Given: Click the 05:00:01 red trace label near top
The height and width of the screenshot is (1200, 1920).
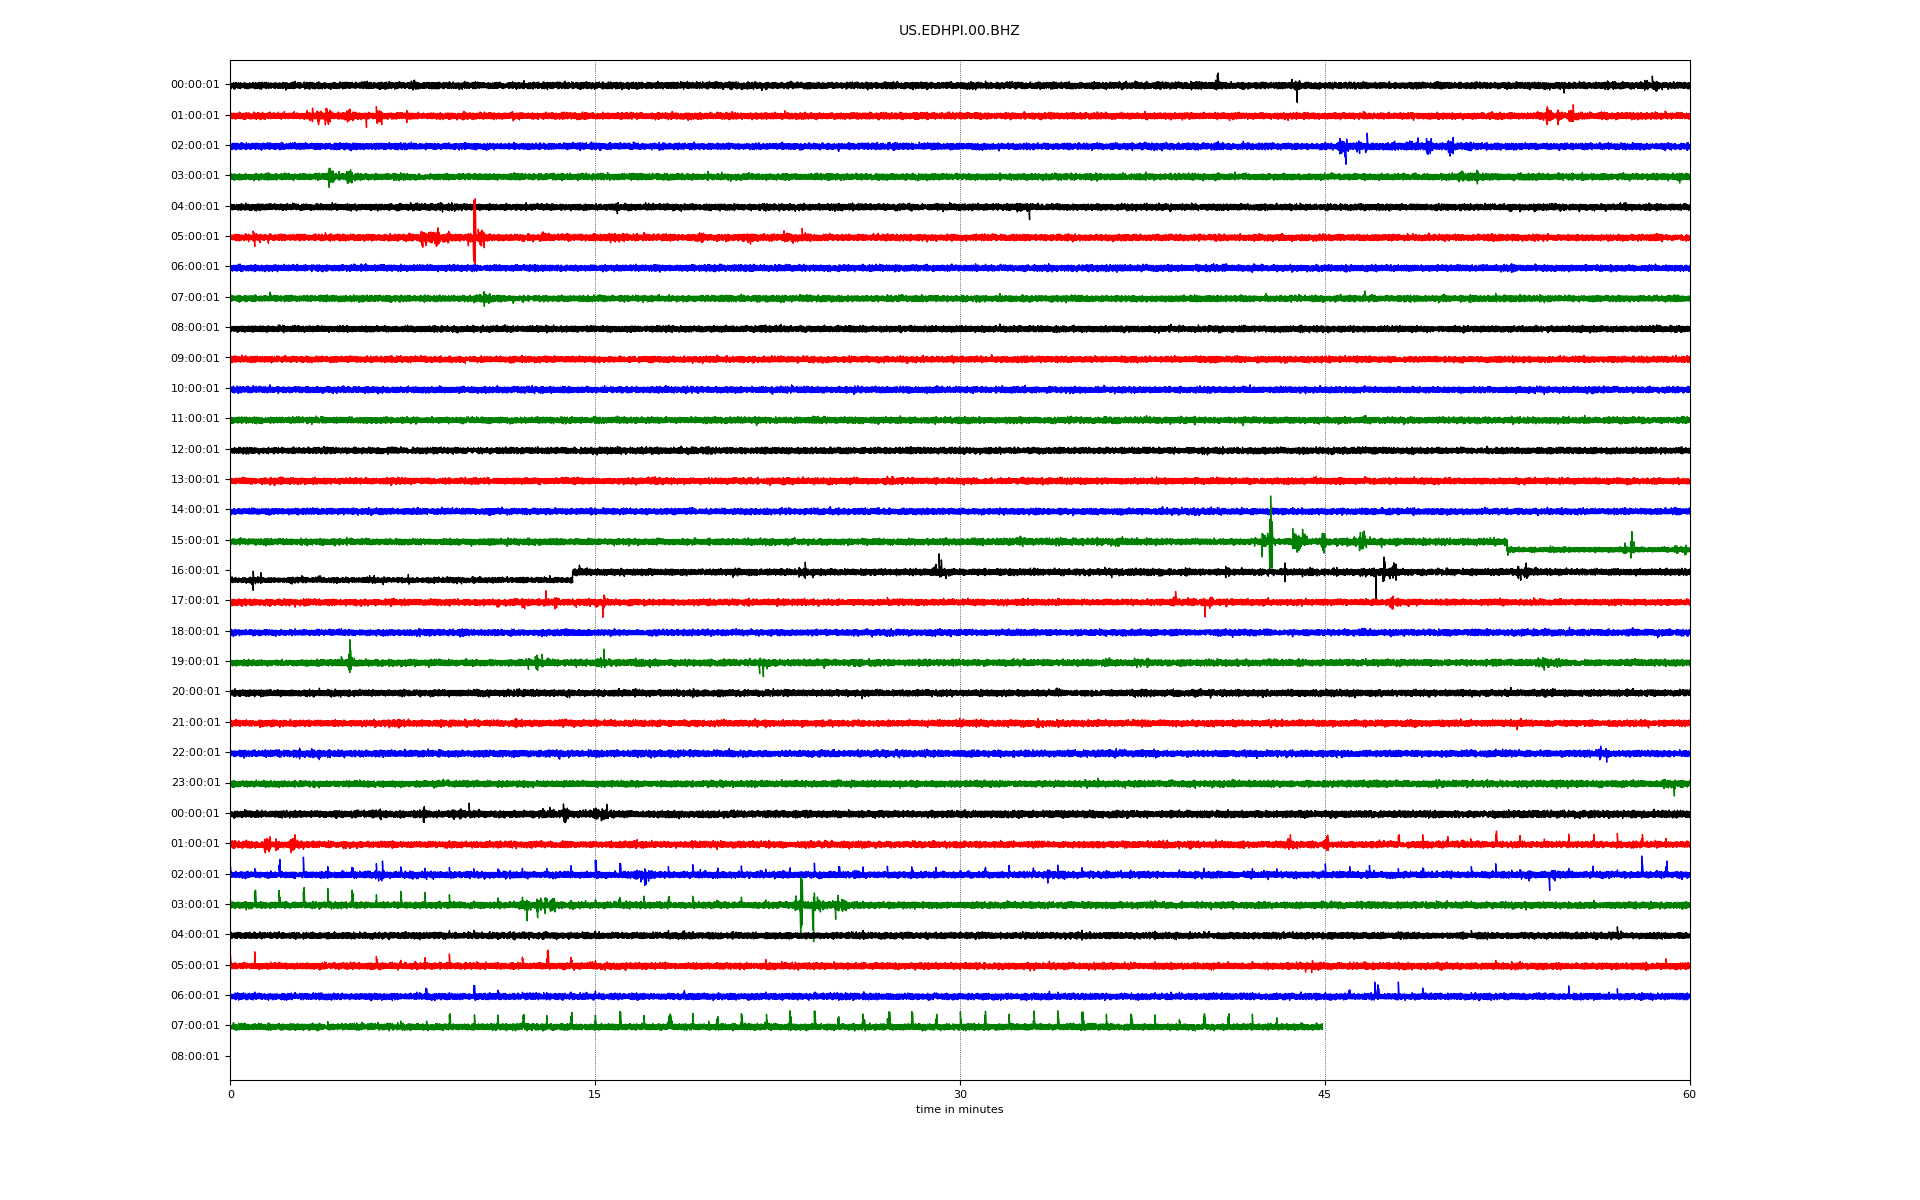Looking at the screenshot, I should click(x=195, y=237).
